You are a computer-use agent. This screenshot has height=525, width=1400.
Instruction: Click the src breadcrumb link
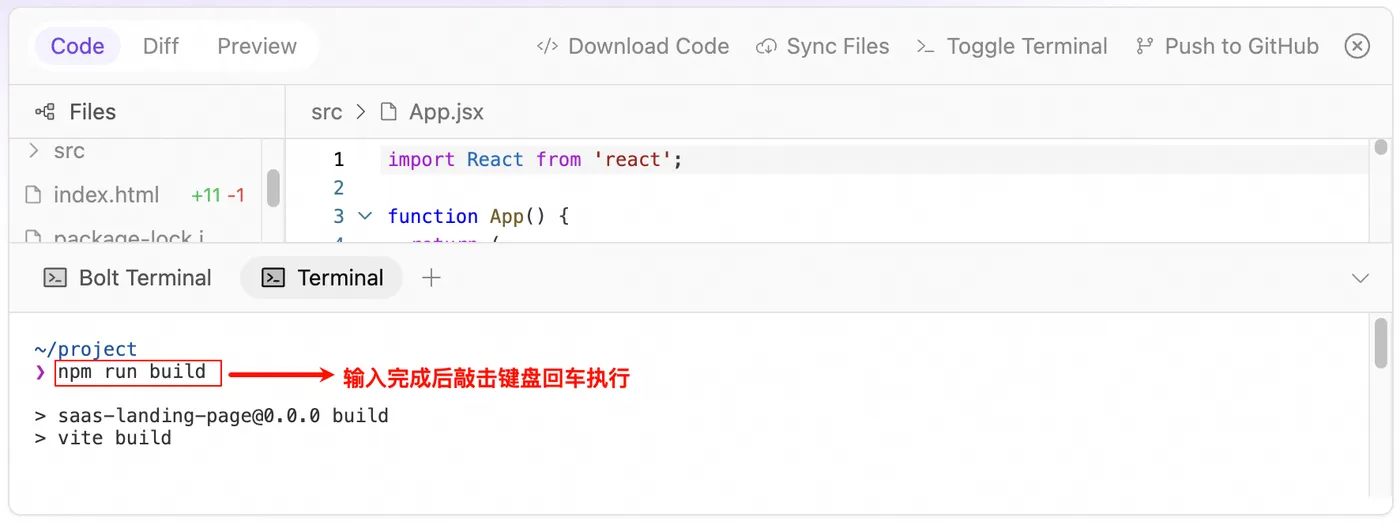[x=326, y=112]
